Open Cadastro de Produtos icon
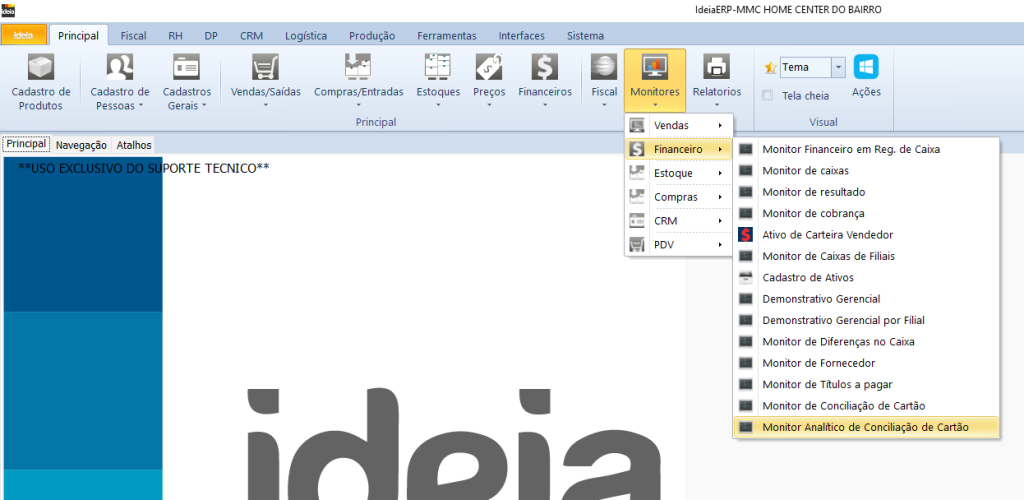This screenshot has height=500, width=1024. click(41, 68)
